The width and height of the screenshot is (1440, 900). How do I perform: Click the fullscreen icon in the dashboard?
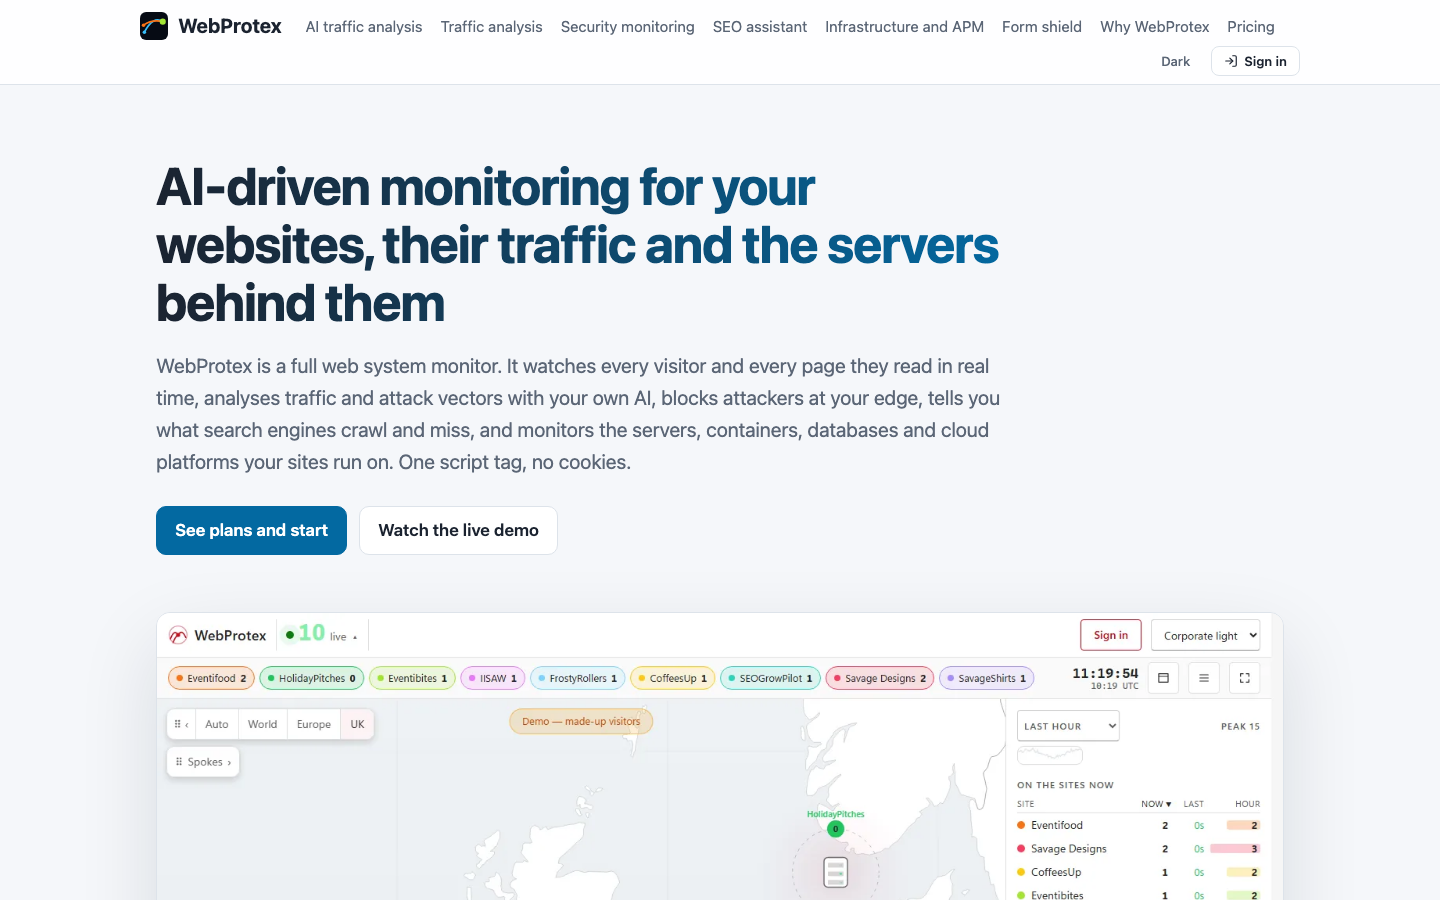pos(1244,678)
